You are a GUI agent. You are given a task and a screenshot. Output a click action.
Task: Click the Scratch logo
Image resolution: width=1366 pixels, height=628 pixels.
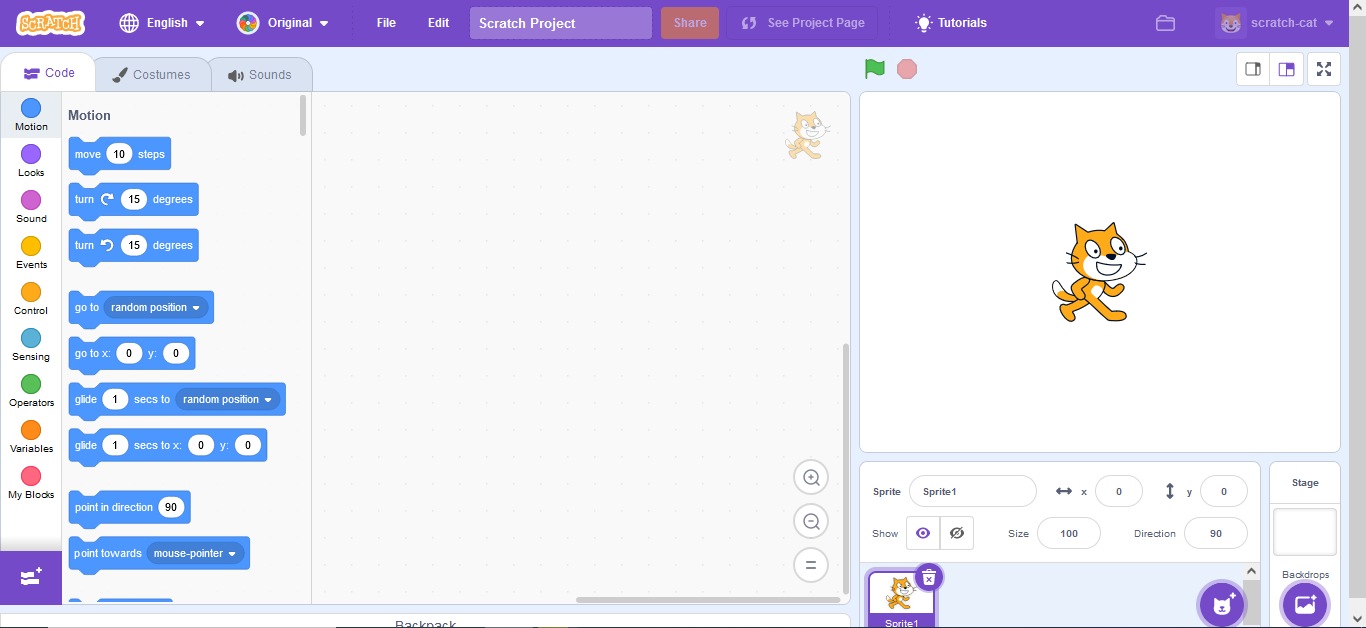click(50, 22)
